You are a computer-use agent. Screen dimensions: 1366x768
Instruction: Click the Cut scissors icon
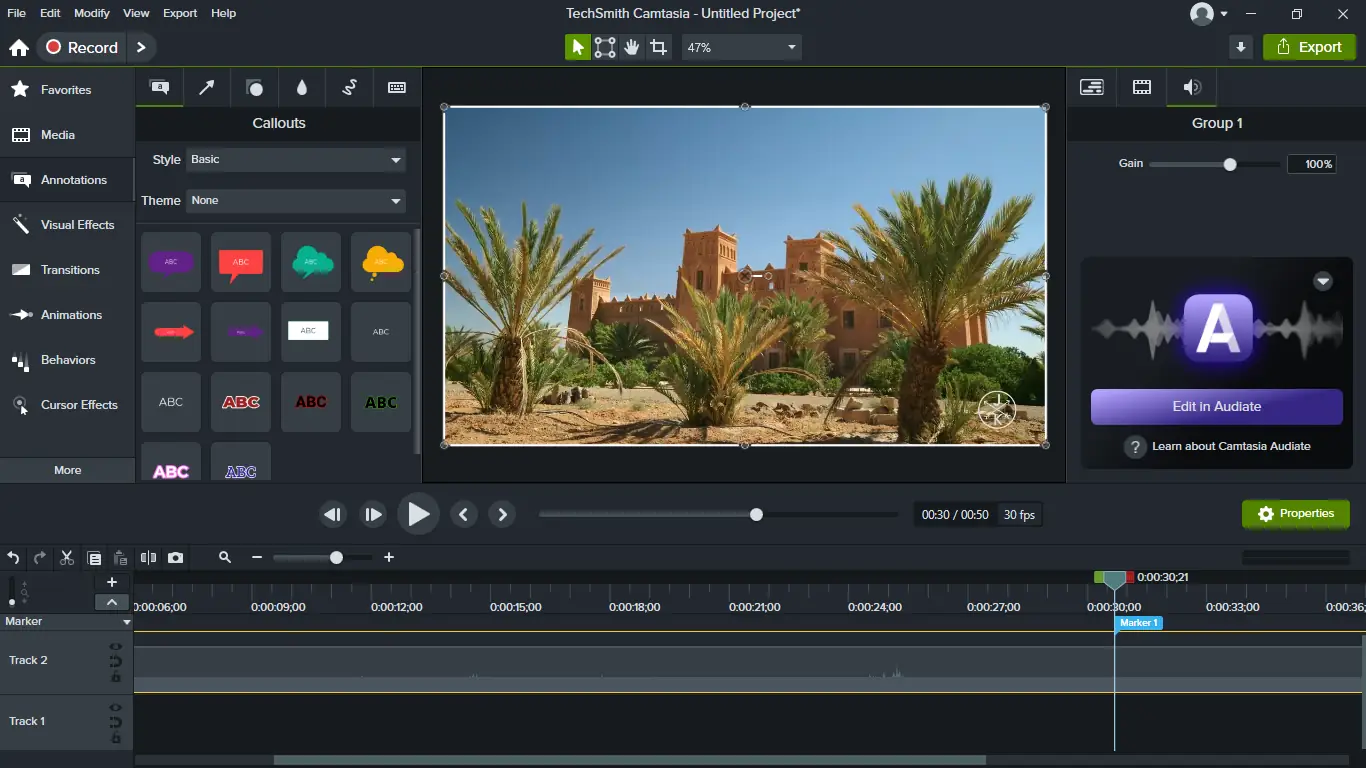(67, 558)
